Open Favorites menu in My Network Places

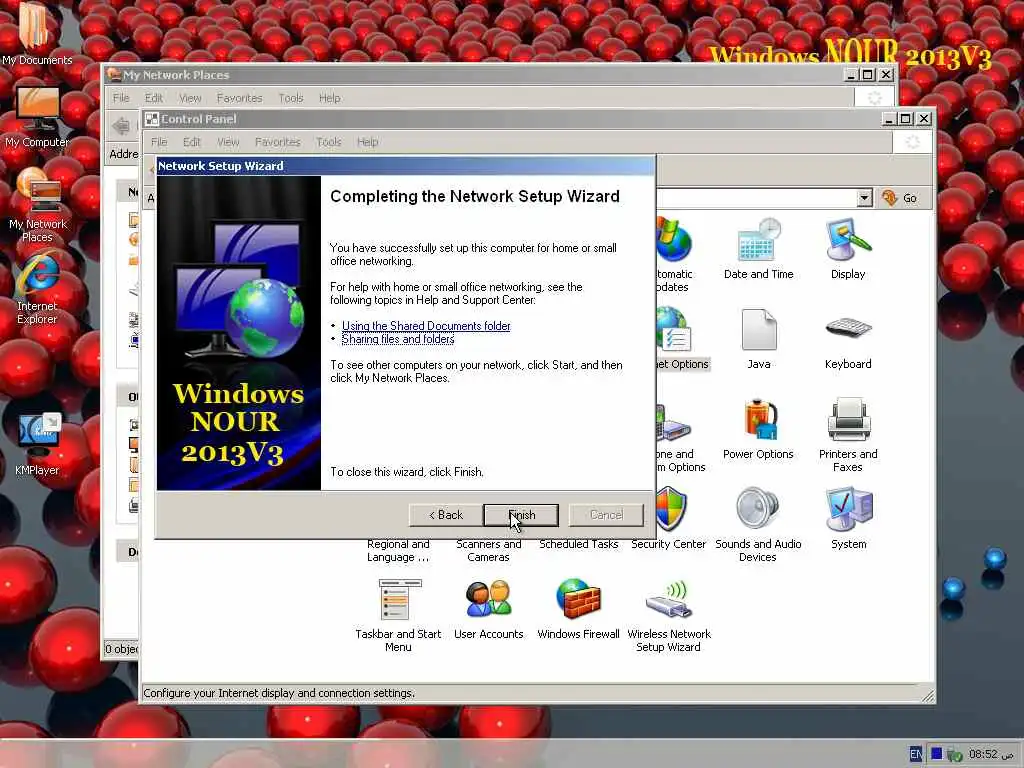coord(239,98)
